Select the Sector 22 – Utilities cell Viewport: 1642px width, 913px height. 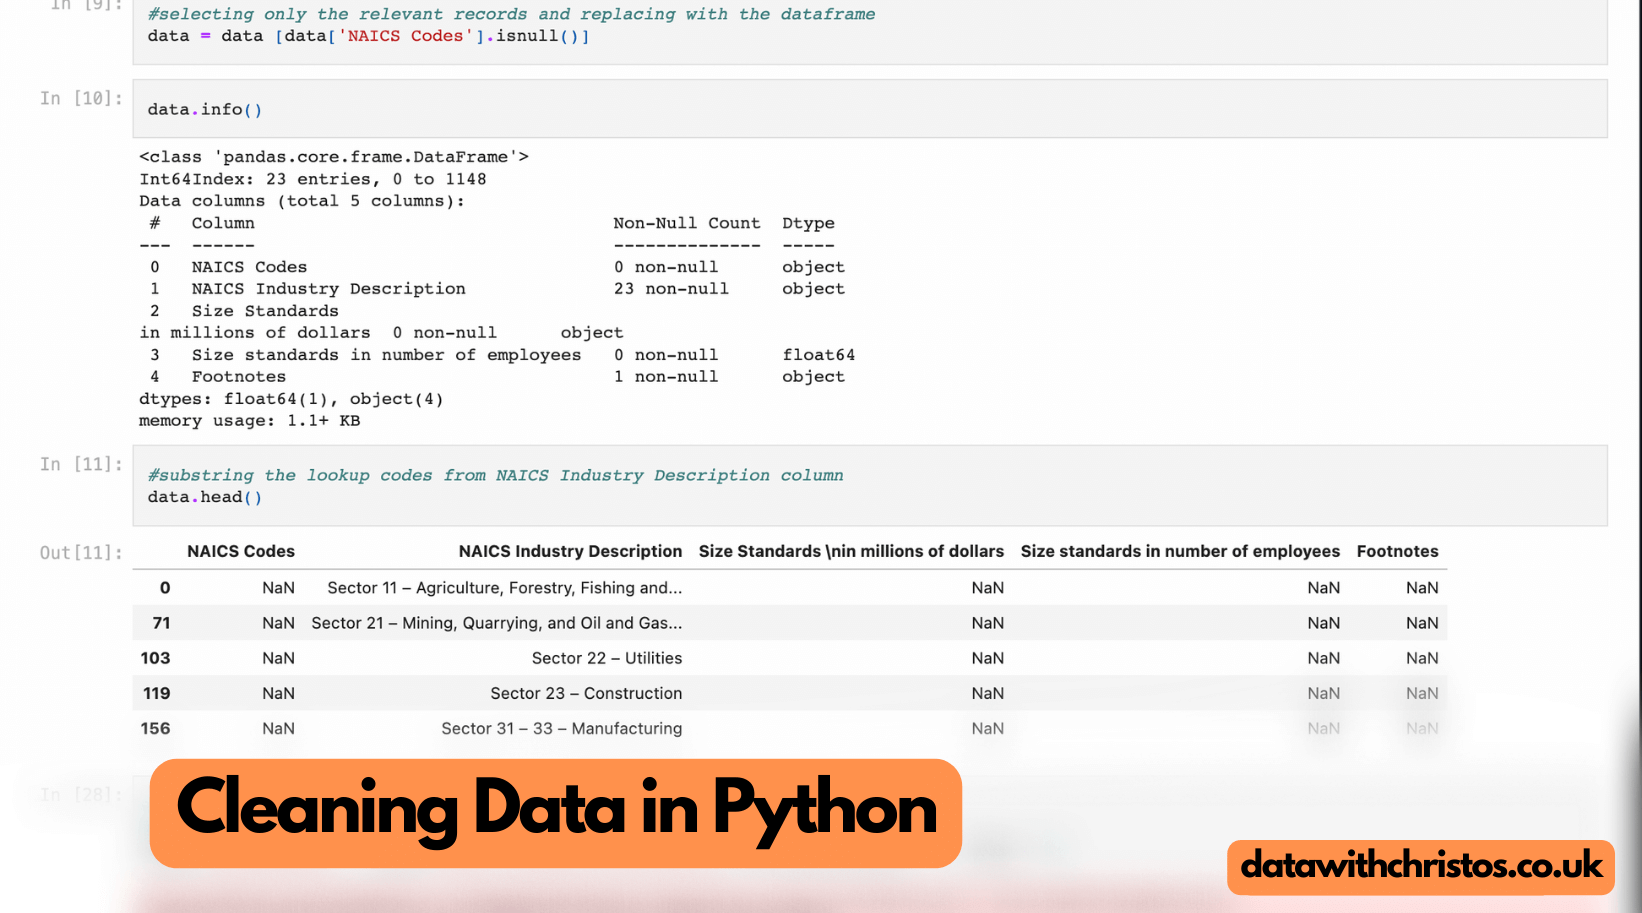coord(606,658)
